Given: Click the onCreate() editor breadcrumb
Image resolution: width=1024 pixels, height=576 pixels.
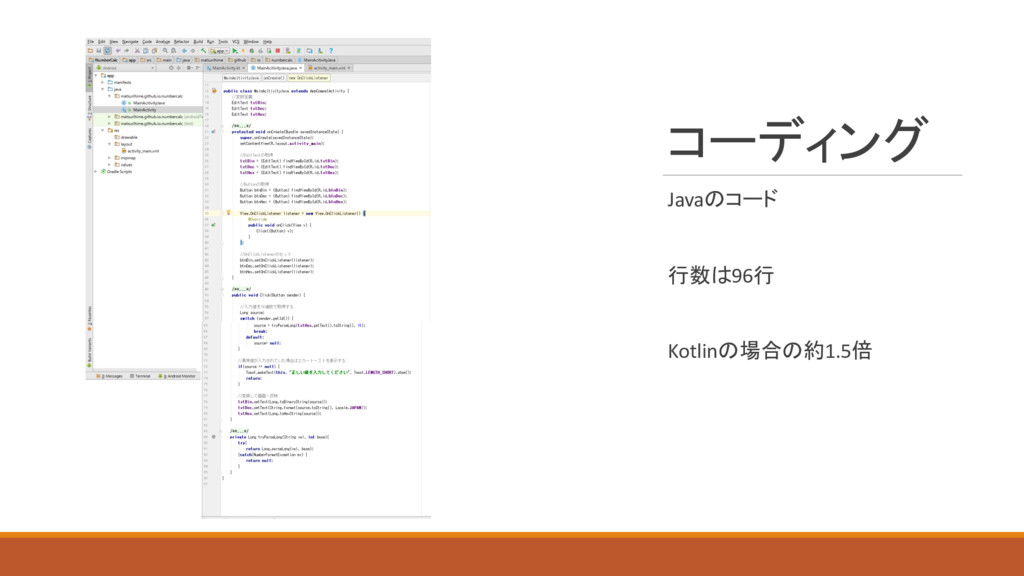Looking at the screenshot, I should coord(274,78).
